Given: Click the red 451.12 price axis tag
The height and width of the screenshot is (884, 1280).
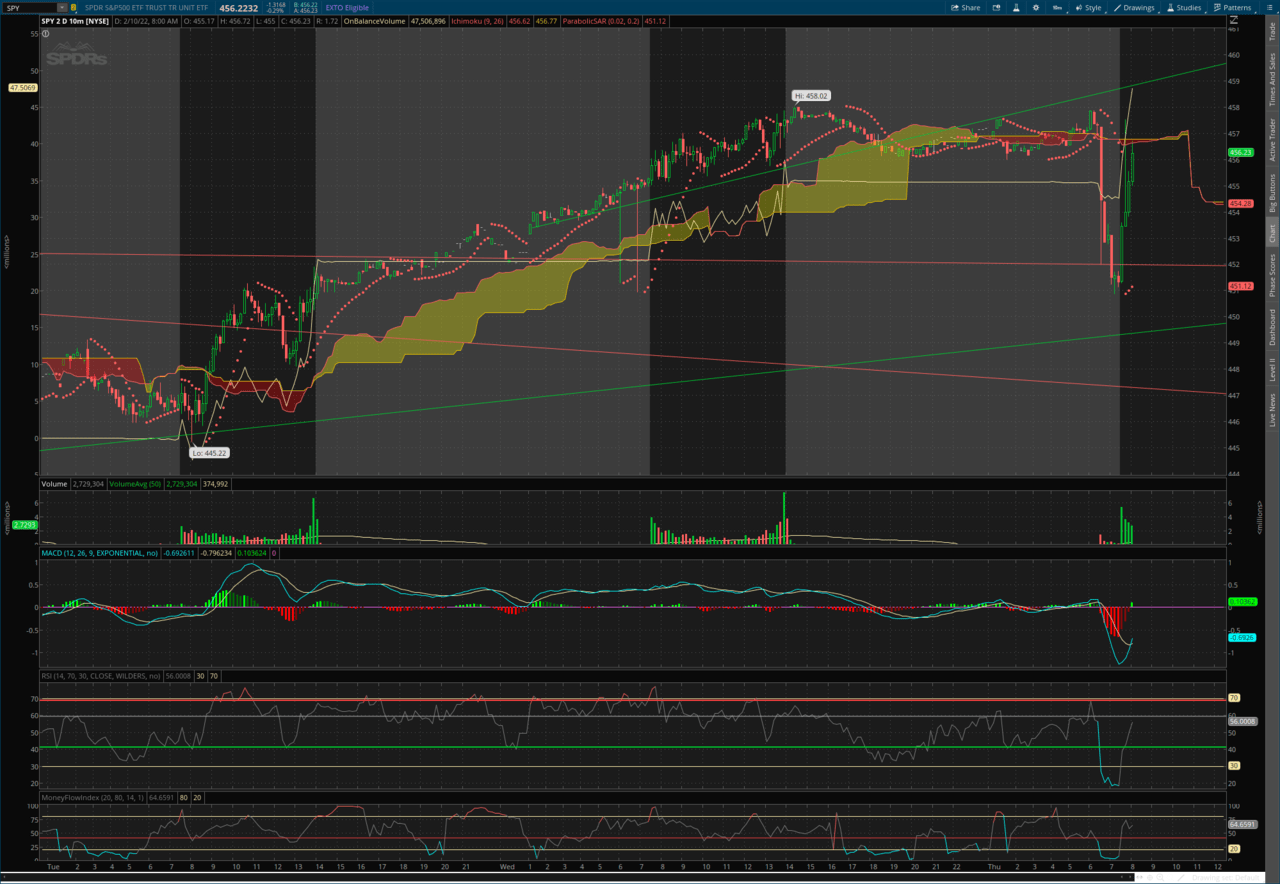Looking at the screenshot, I should click(x=1241, y=286).
